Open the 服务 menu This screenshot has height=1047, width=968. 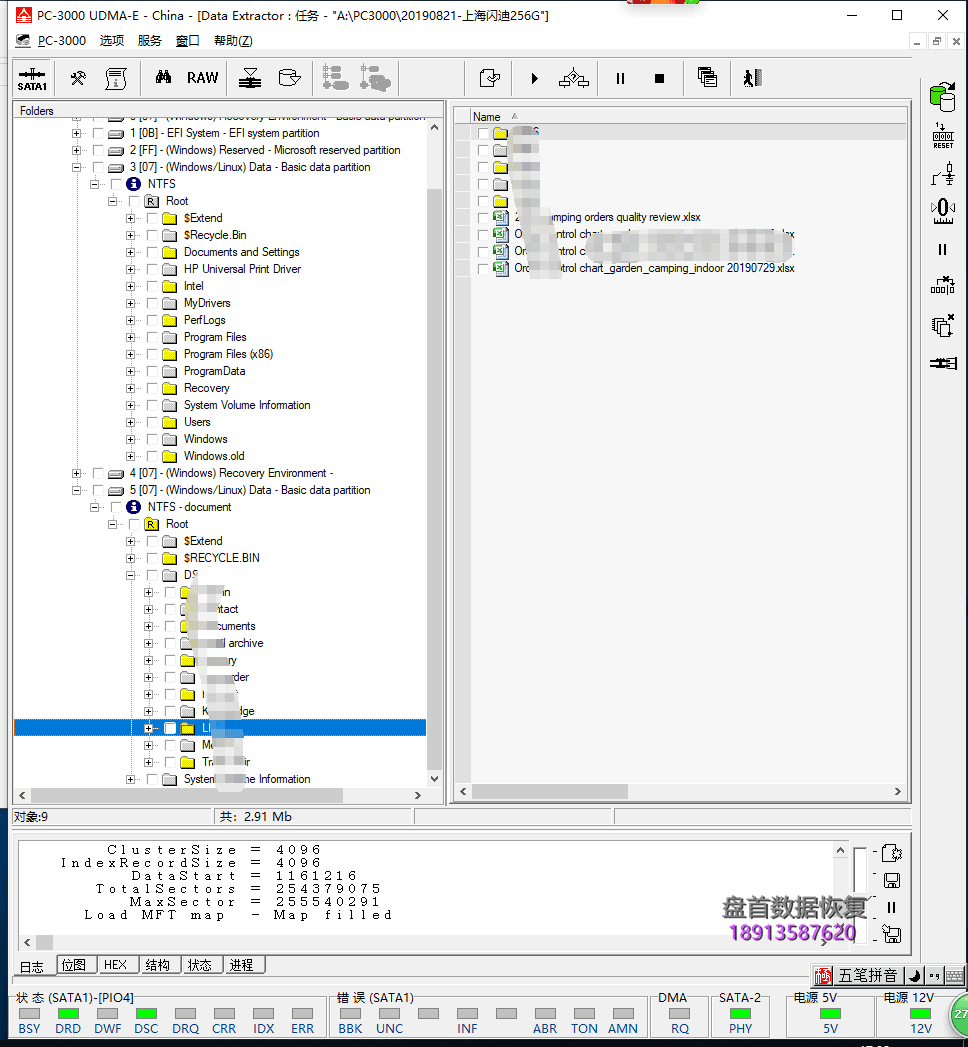pyautogui.click(x=150, y=41)
